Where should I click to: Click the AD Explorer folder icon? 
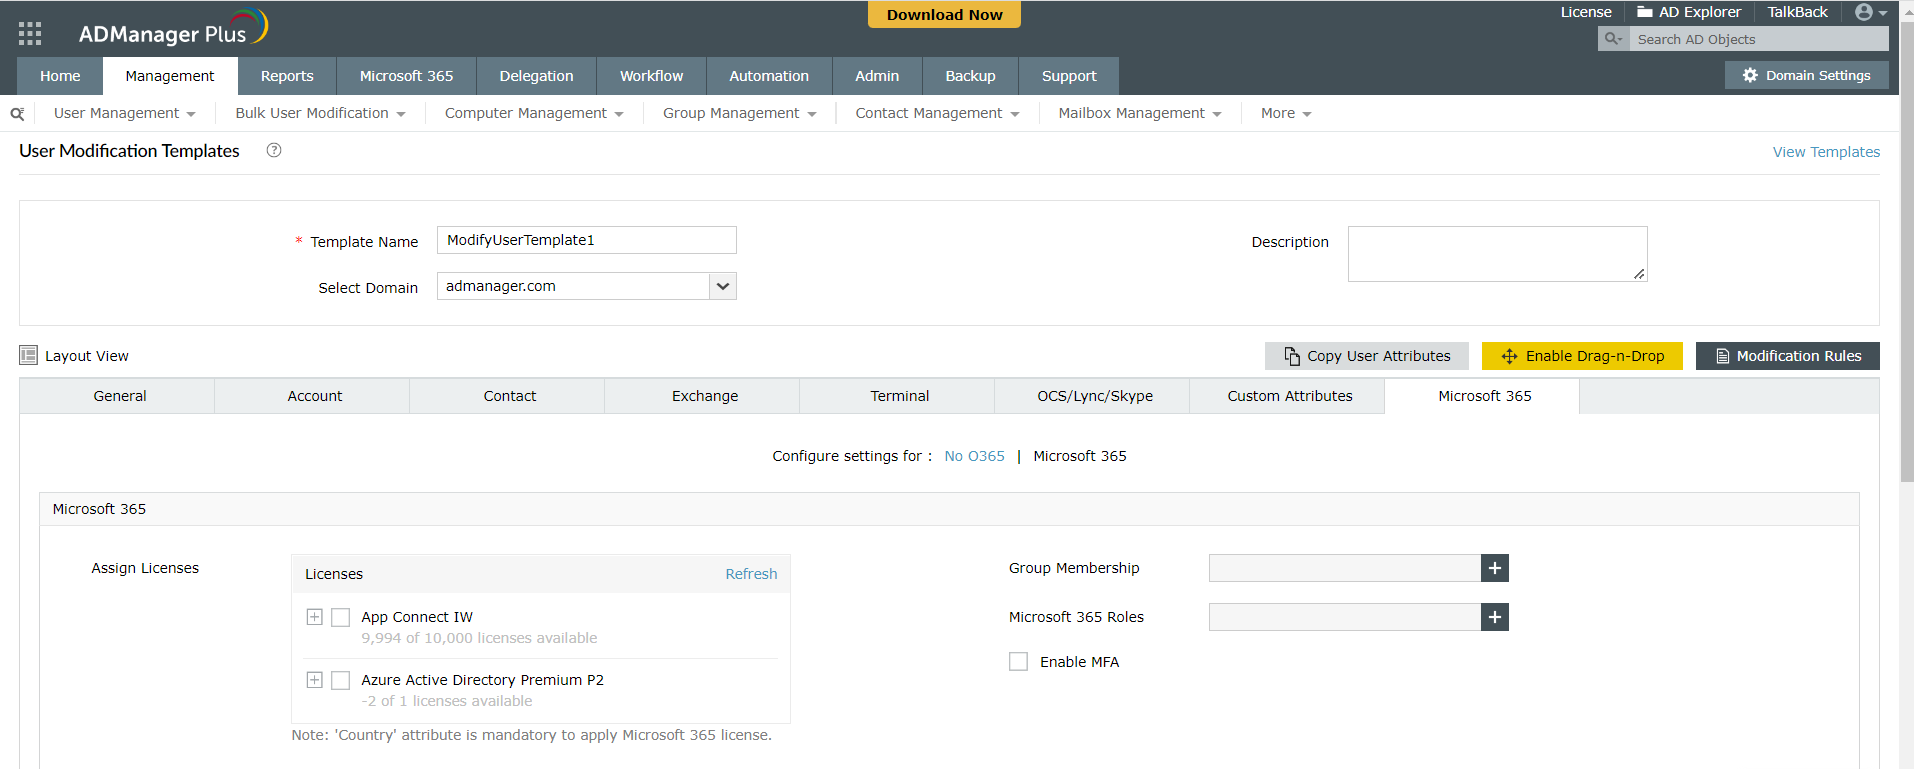point(1644,12)
